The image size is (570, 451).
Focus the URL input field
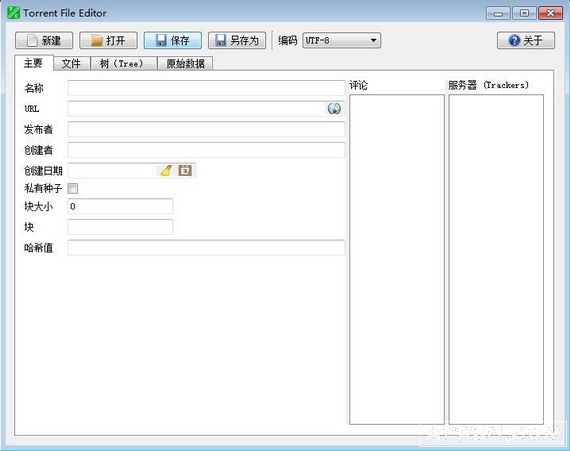206,109
